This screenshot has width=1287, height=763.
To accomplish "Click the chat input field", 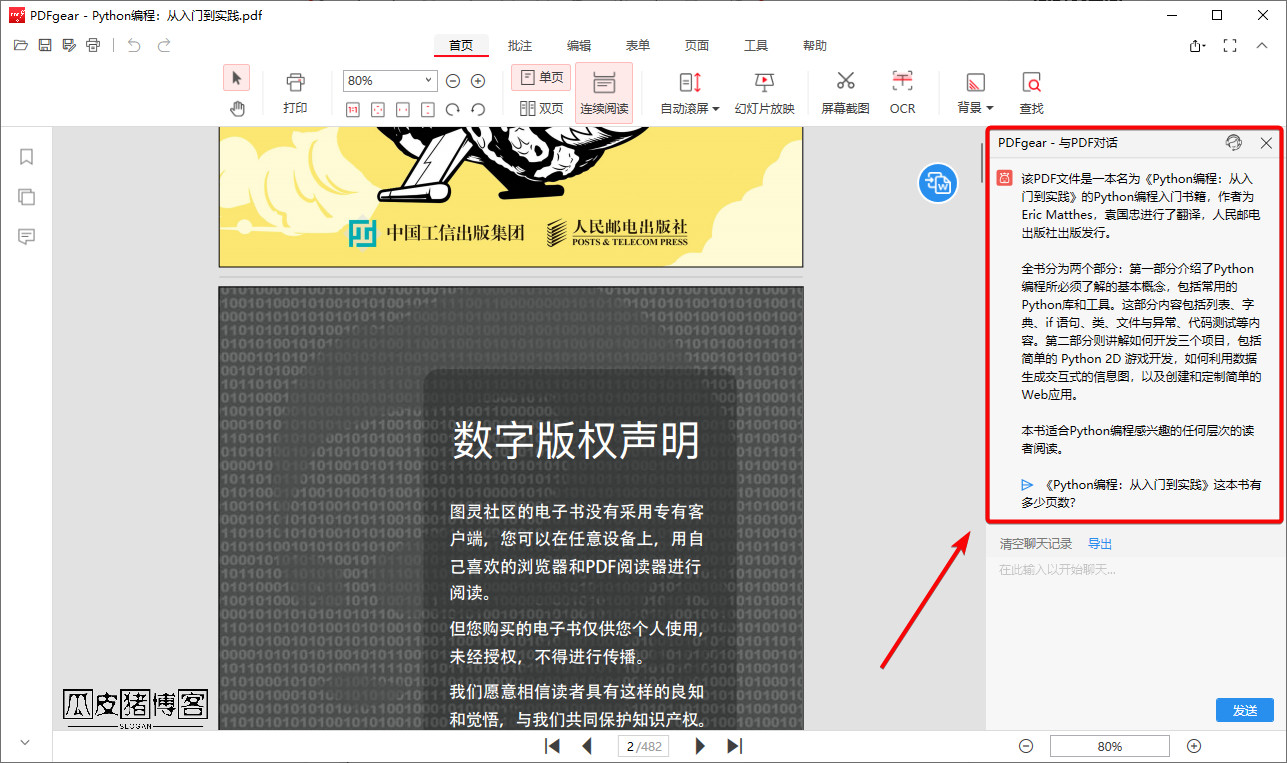I will 1134,625.
